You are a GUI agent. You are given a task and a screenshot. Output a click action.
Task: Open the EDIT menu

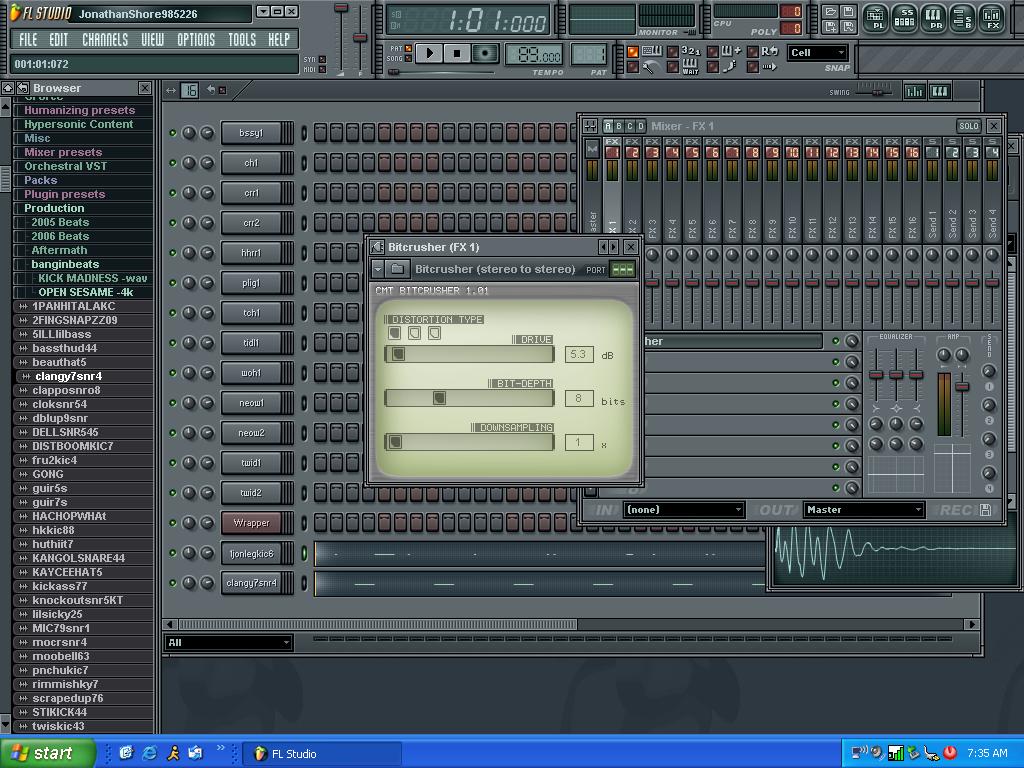tap(59, 40)
